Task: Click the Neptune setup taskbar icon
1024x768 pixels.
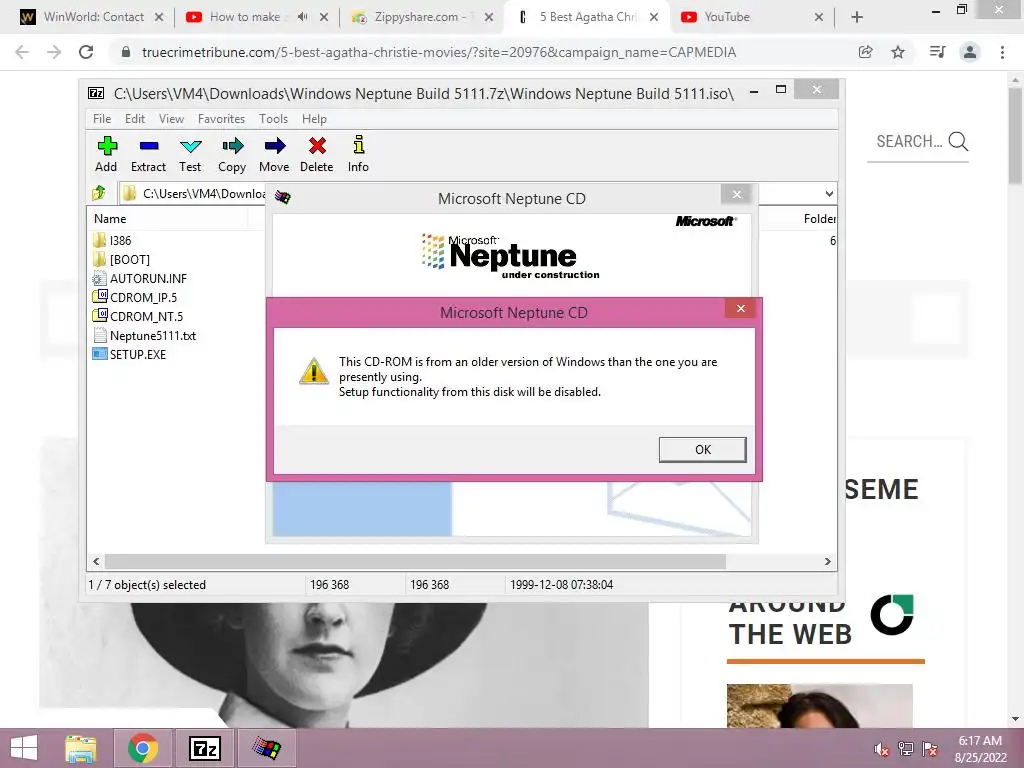Action: [267, 748]
